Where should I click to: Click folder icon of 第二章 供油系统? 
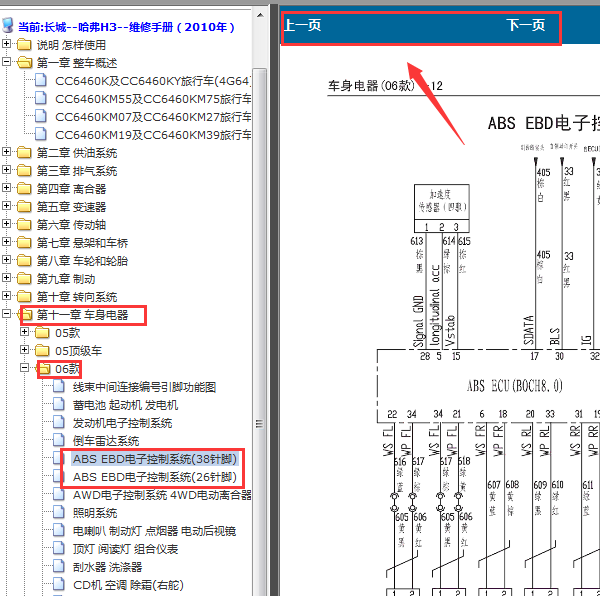click(x=24, y=153)
